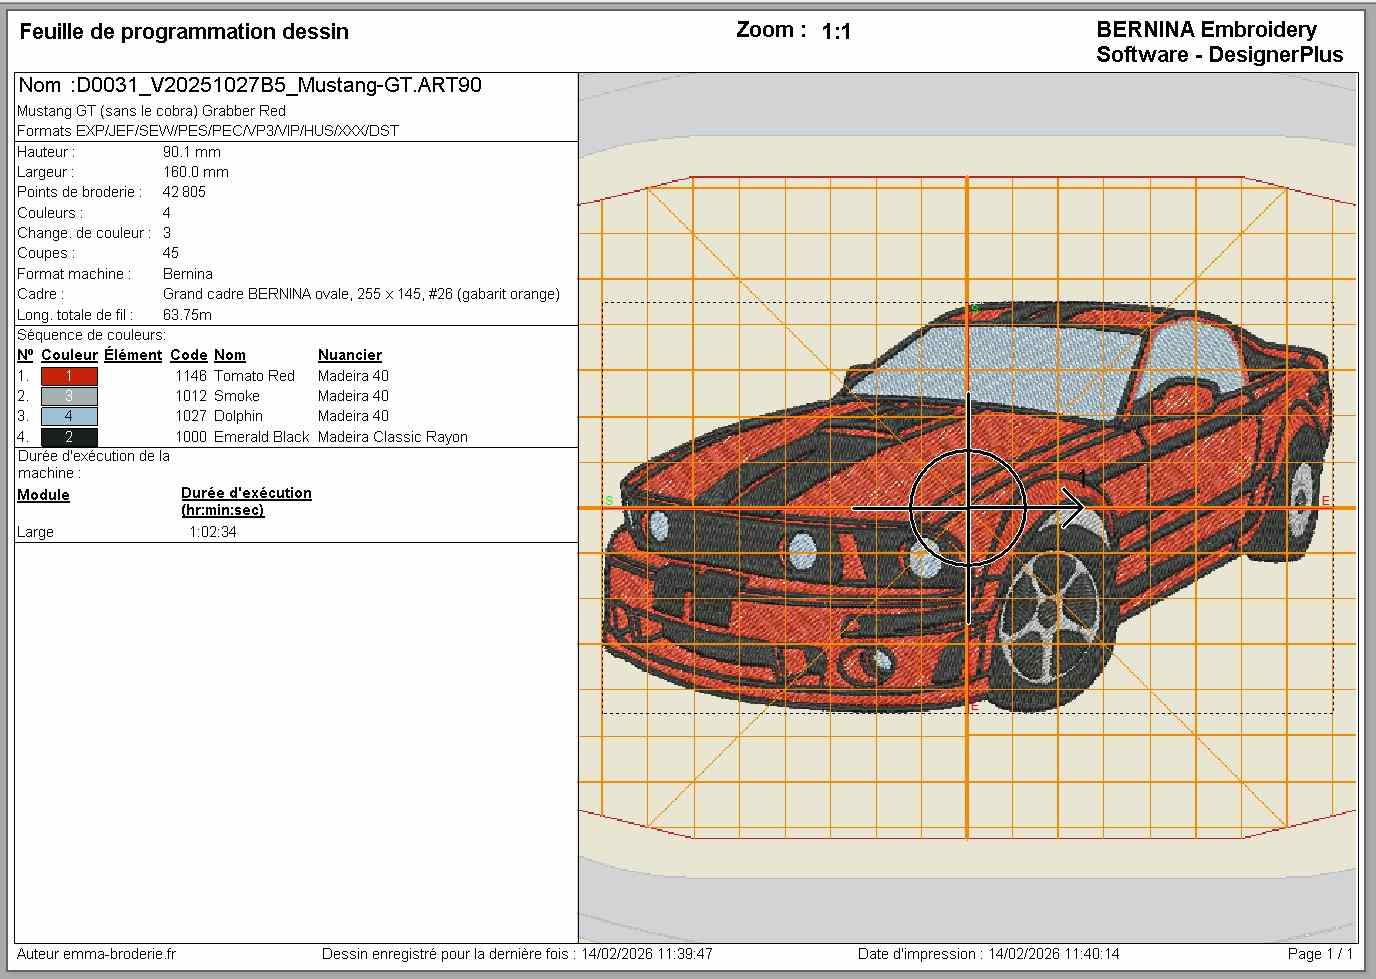Click the Smoke gray color swatch numbered 3
1376x979 pixels.
point(69,396)
